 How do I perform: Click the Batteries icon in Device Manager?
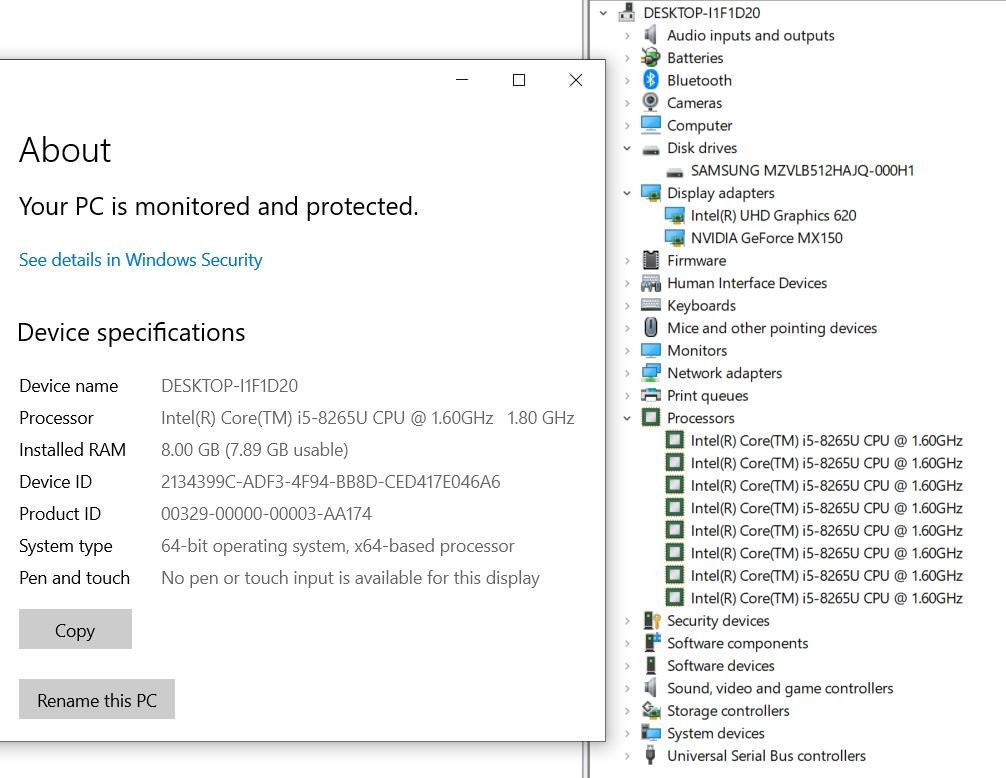(x=651, y=57)
